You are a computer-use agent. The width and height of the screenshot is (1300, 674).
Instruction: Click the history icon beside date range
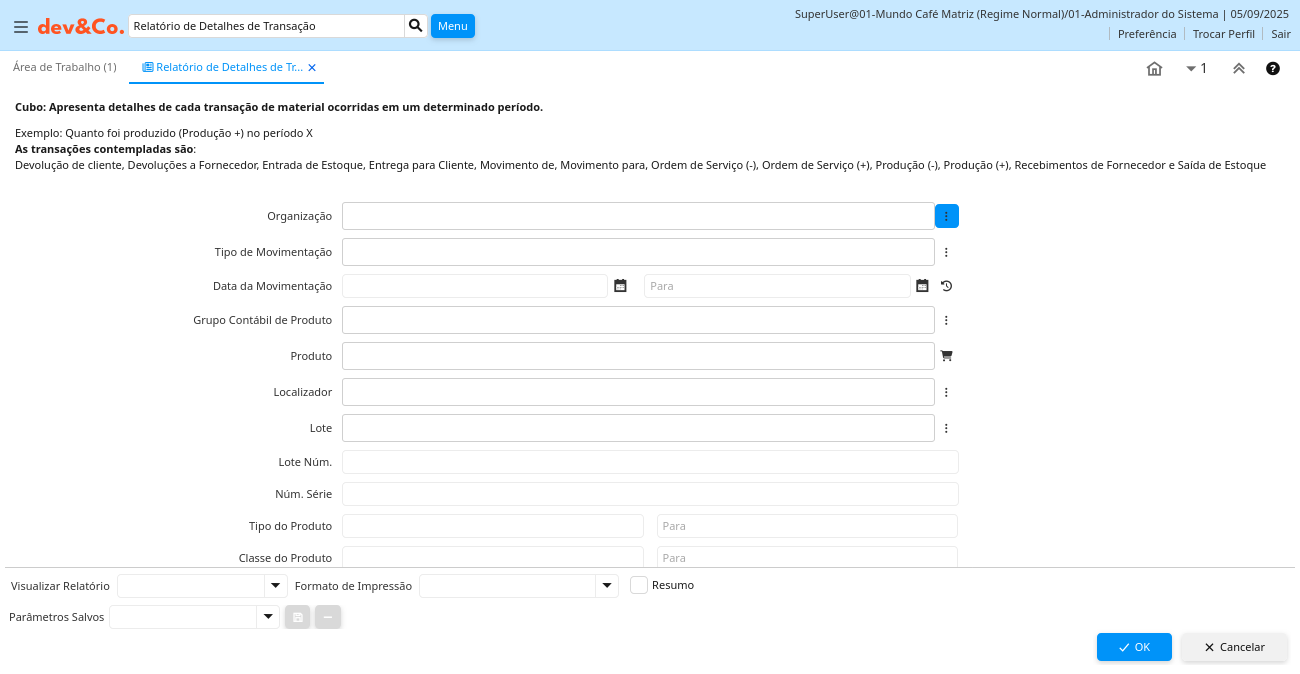(x=946, y=286)
